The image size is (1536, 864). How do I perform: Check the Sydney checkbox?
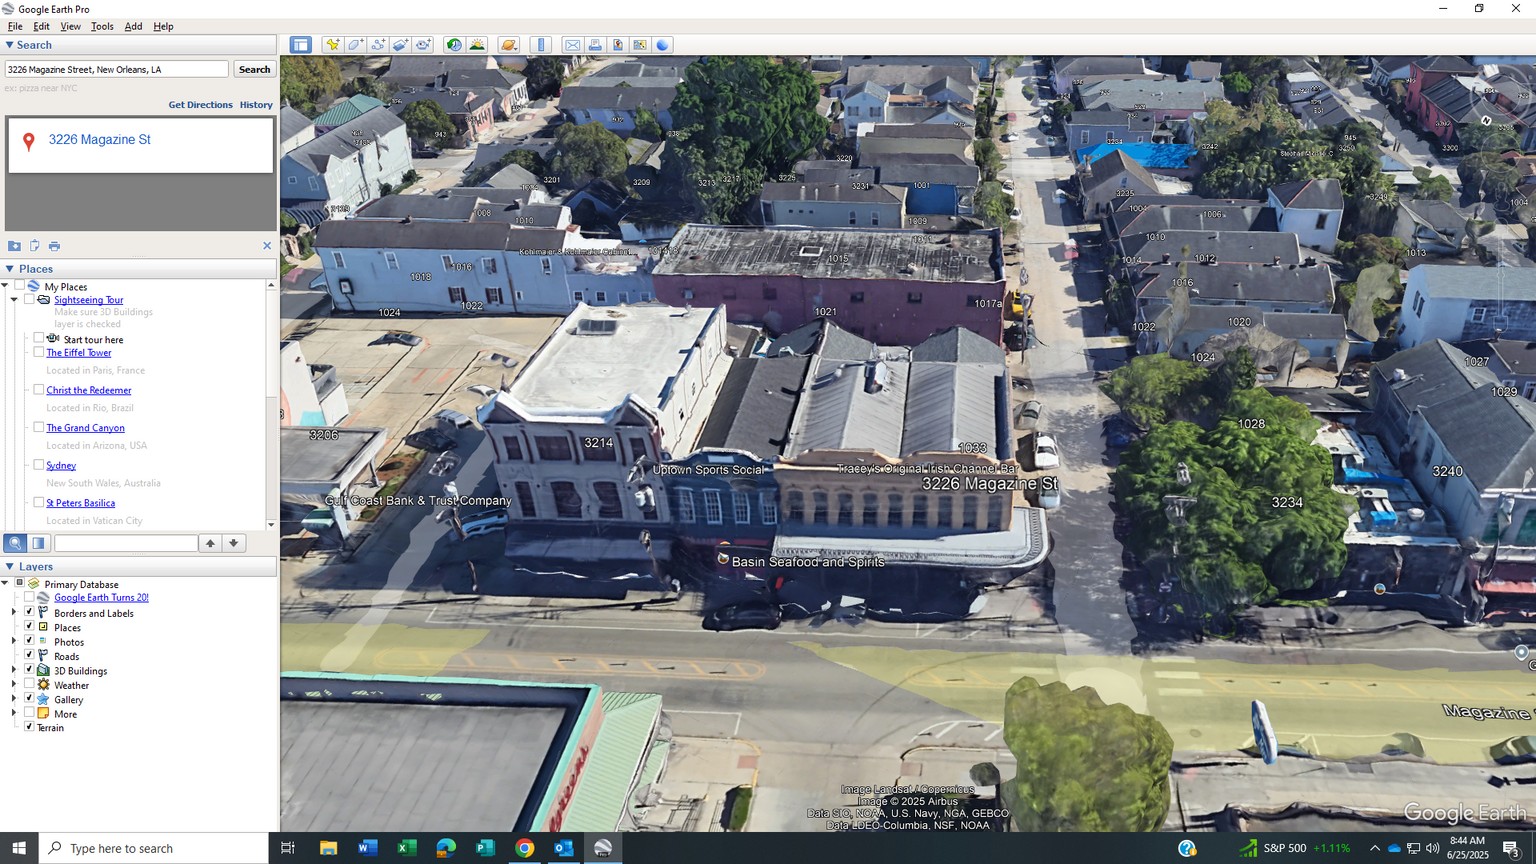[39, 464]
